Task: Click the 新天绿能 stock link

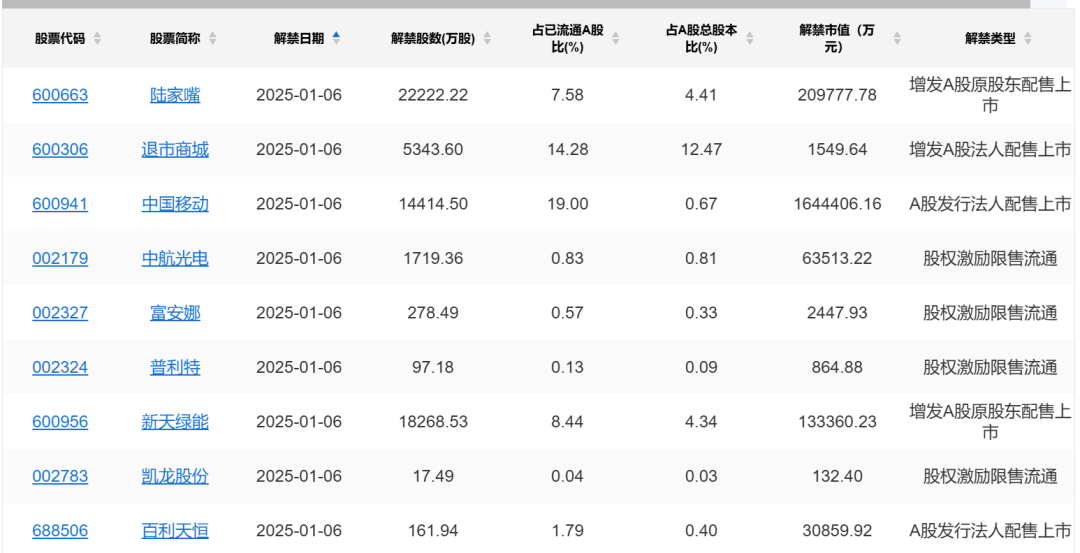Action: point(175,422)
